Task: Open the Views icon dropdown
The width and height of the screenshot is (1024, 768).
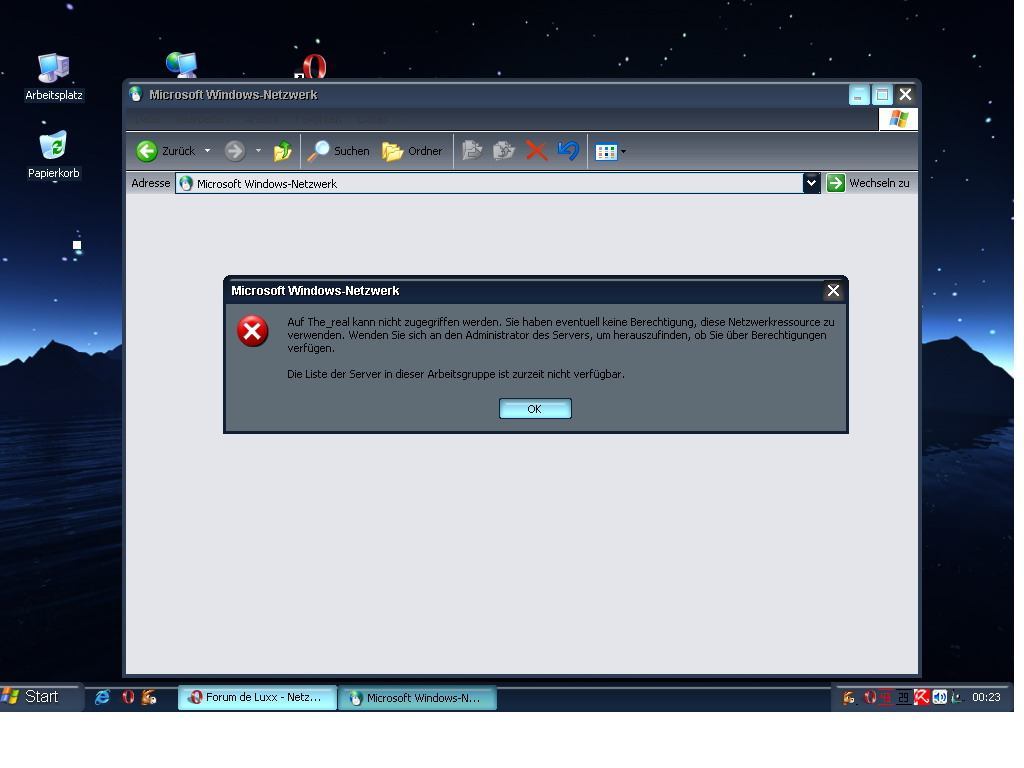Action: tap(610, 152)
